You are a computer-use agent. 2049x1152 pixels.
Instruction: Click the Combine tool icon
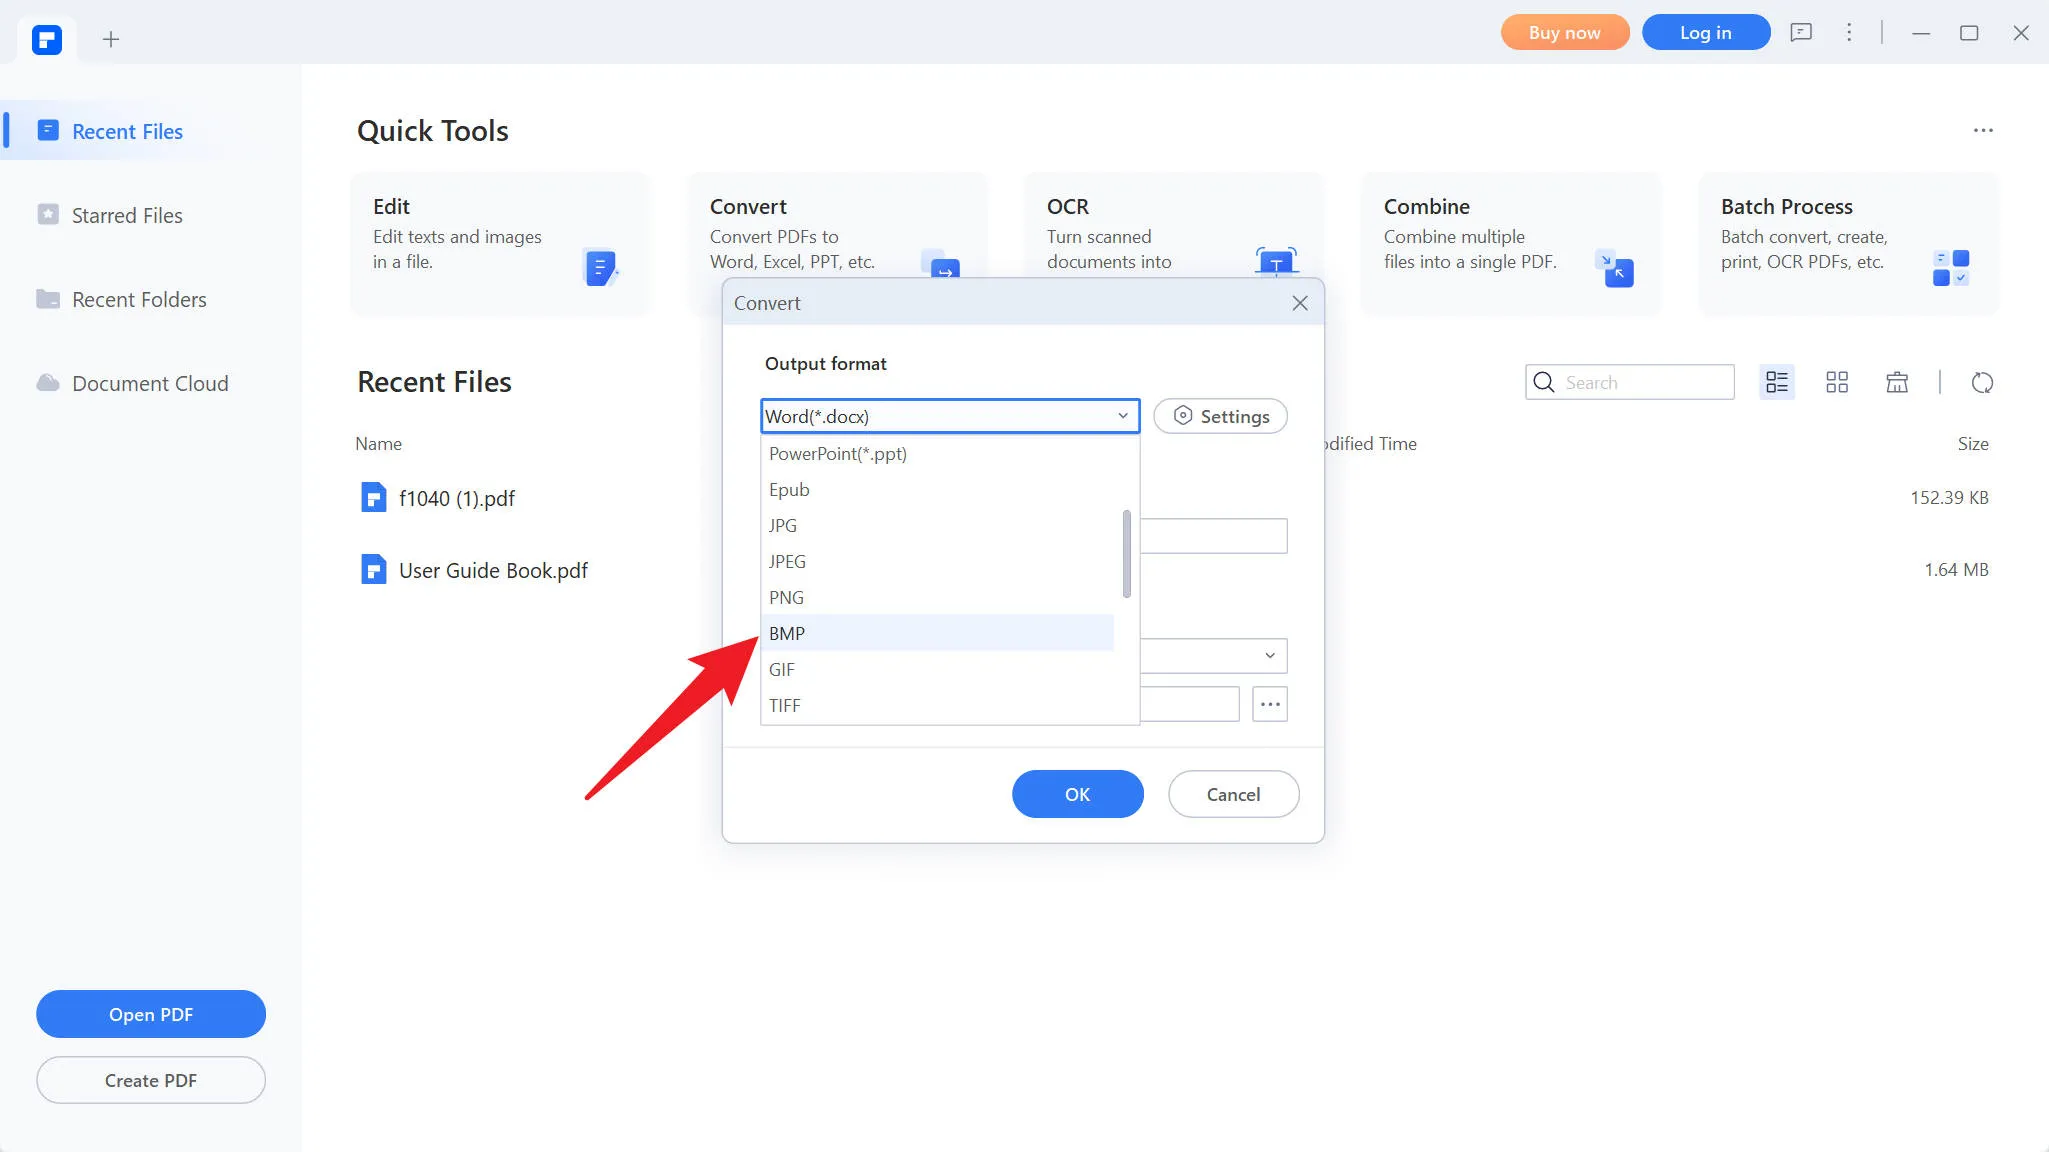pyautogui.click(x=1614, y=269)
